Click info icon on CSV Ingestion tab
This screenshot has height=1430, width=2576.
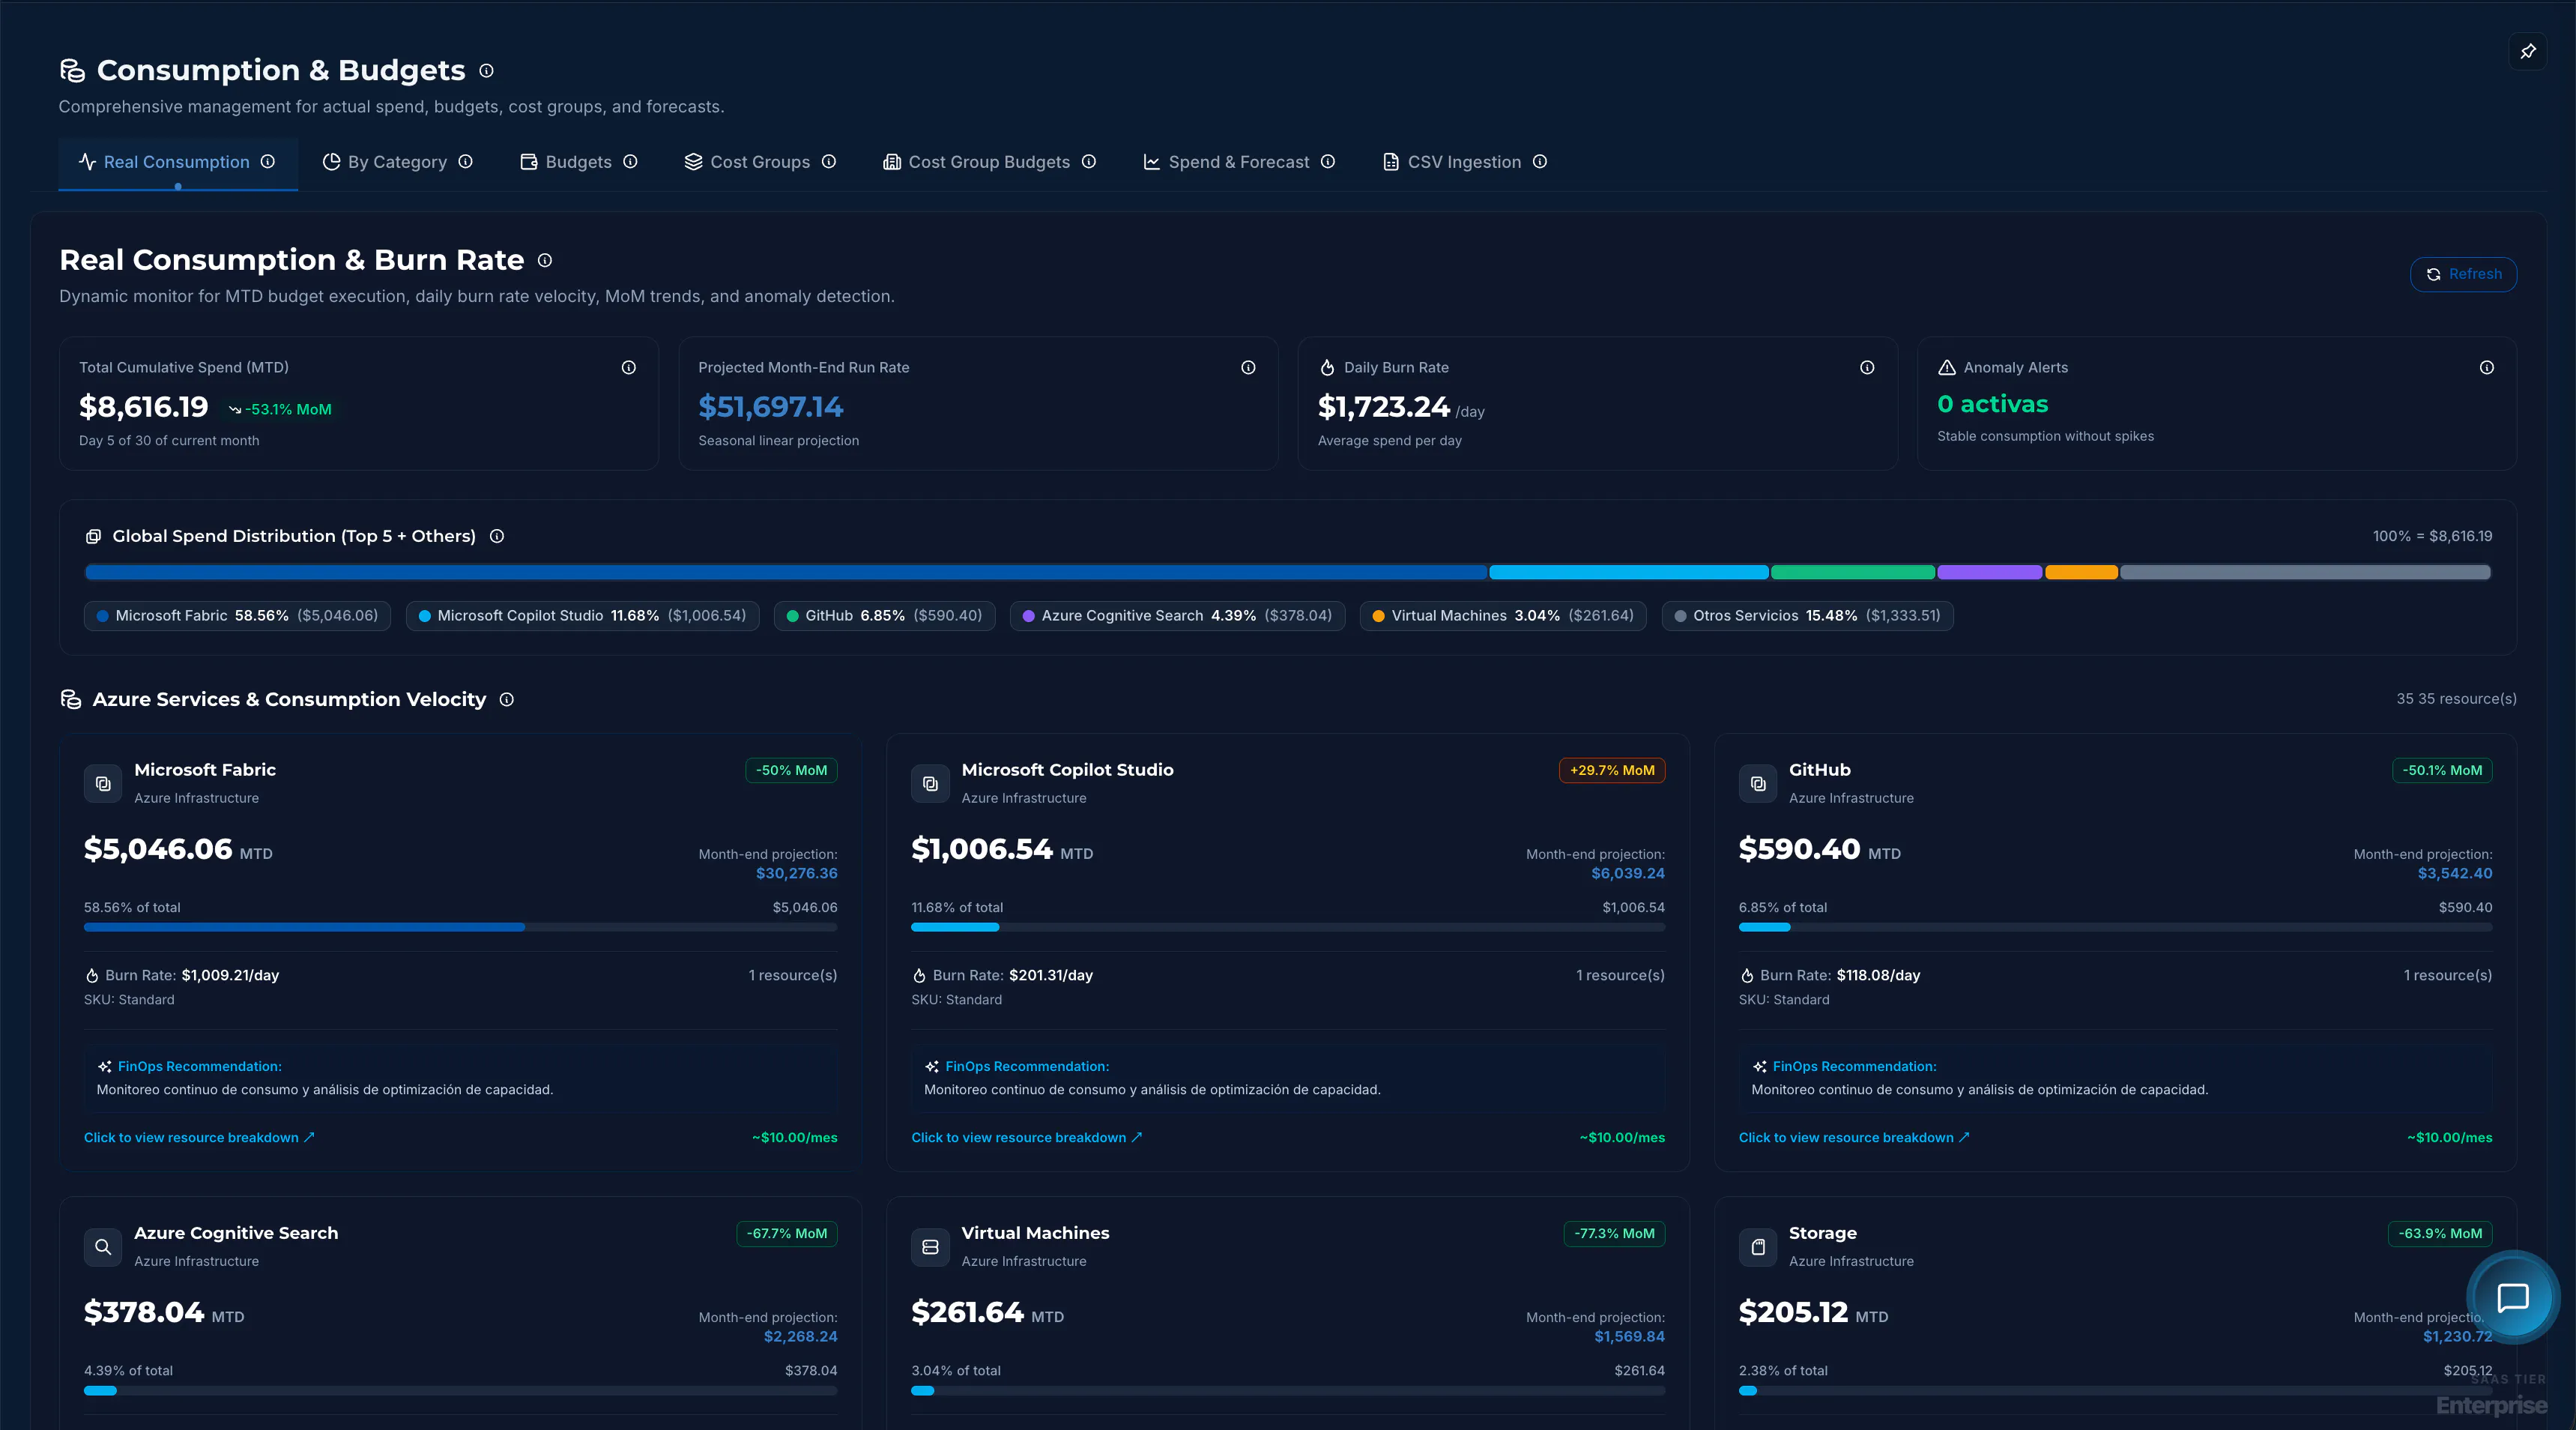pos(1540,161)
